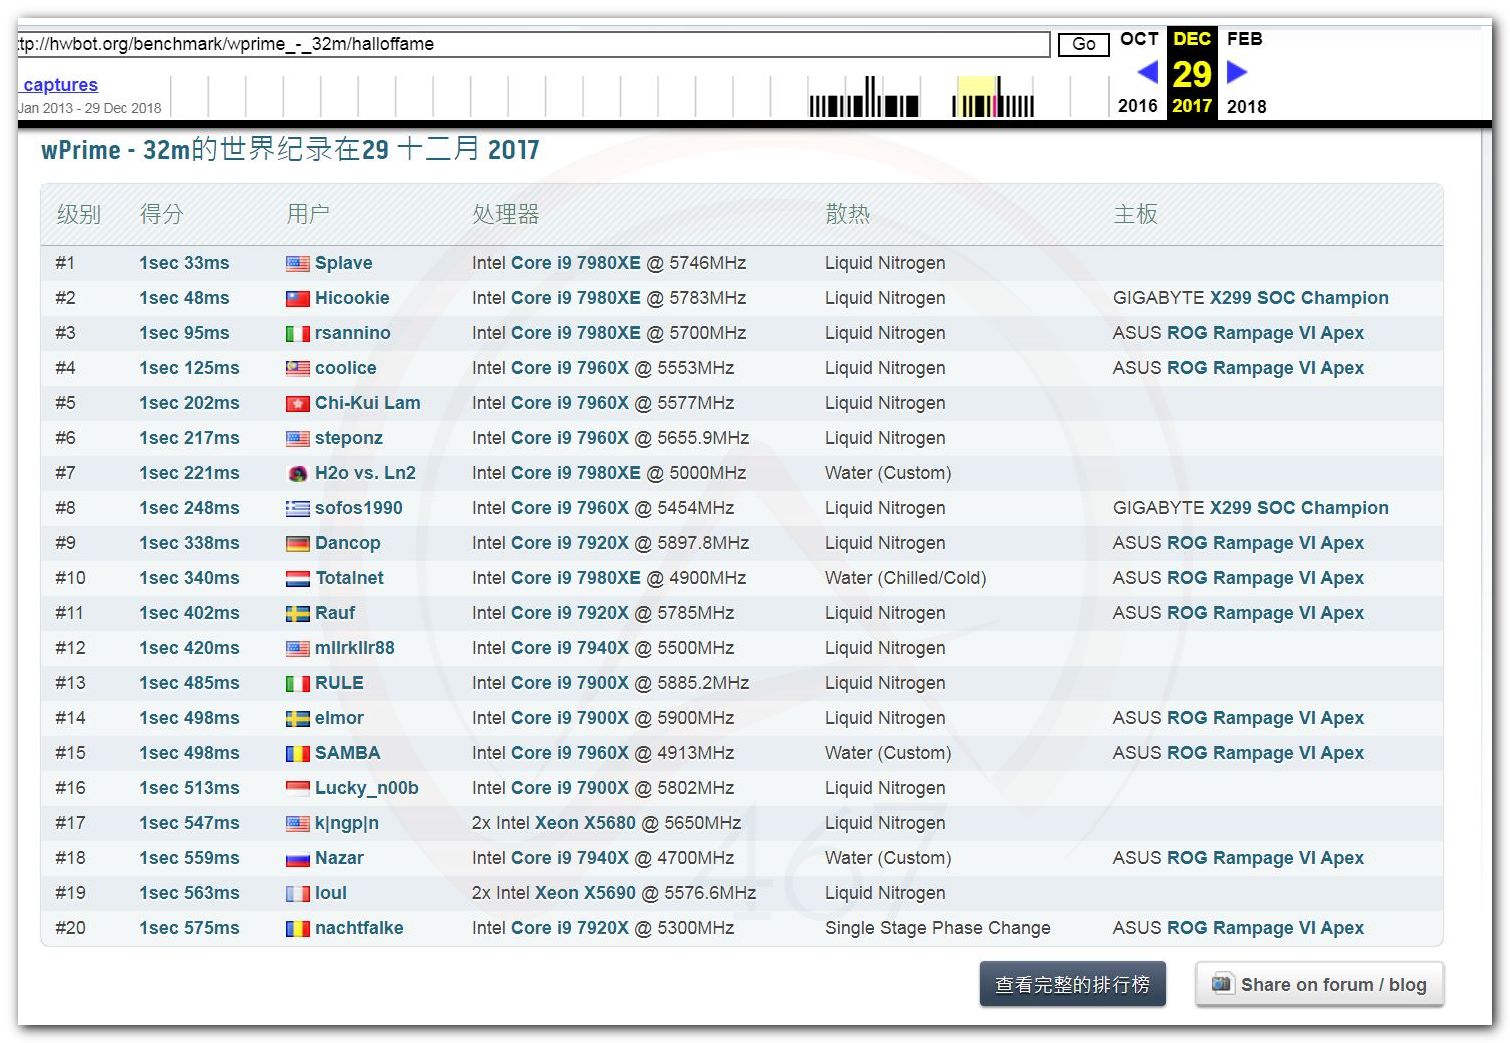
Task: Open user profile nachtfalke
Action: pos(359,928)
